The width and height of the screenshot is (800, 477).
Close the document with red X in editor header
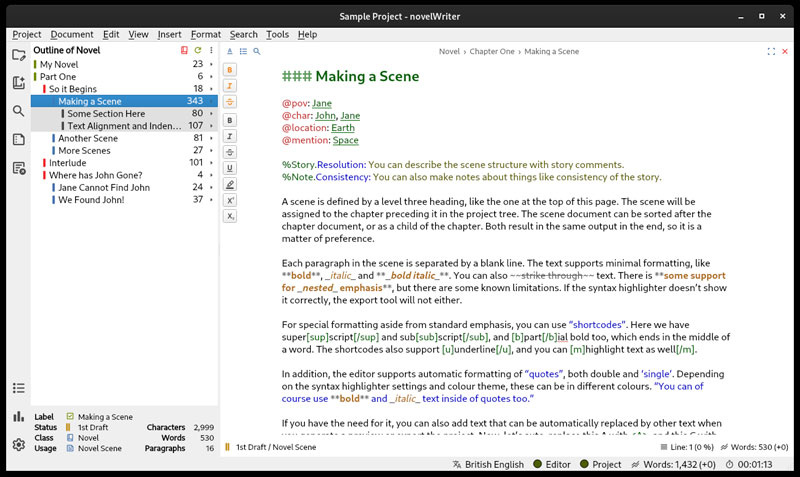[x=785, y=52]
